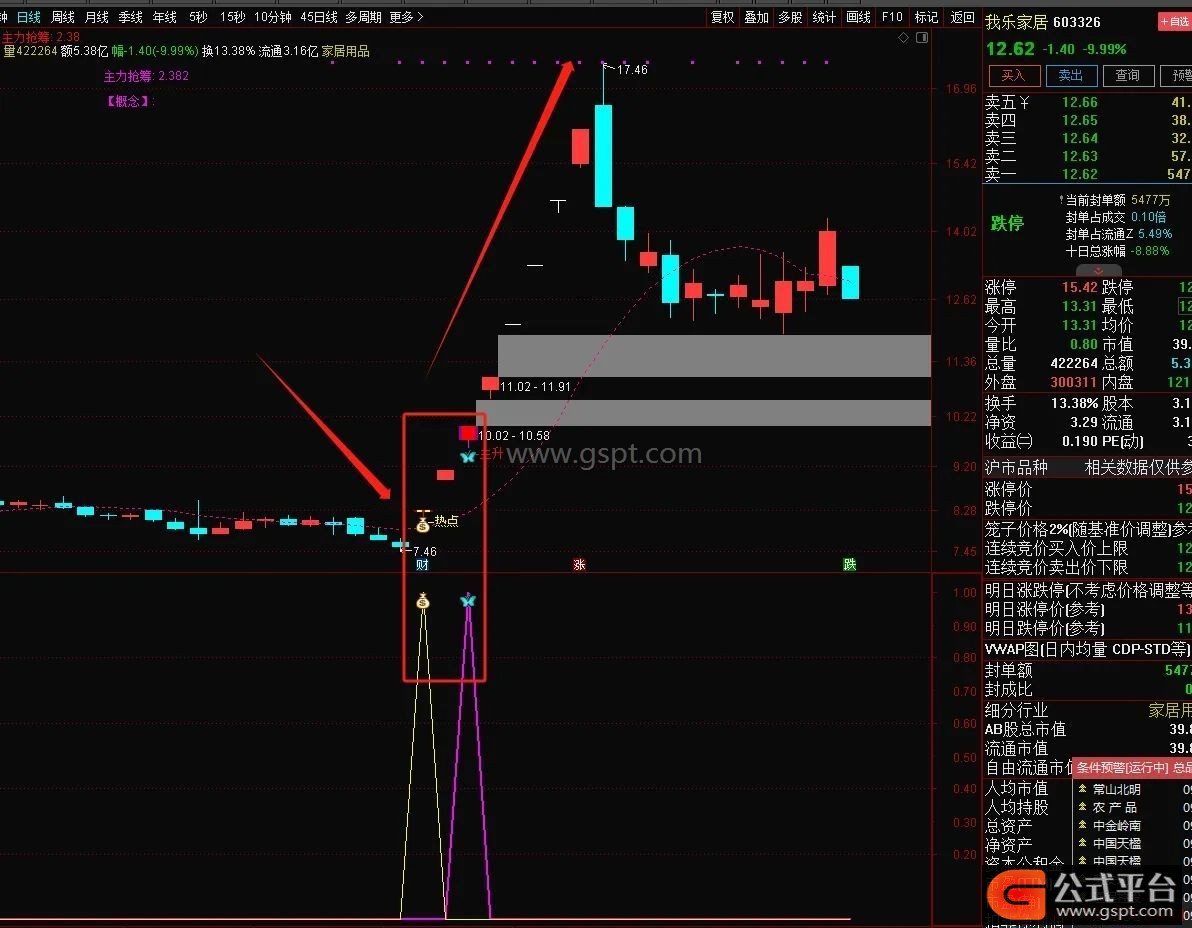Click the butterfly icon in lower indicator panel
The height and width of the screenshot is (928, 1192).
click(468, 600)
